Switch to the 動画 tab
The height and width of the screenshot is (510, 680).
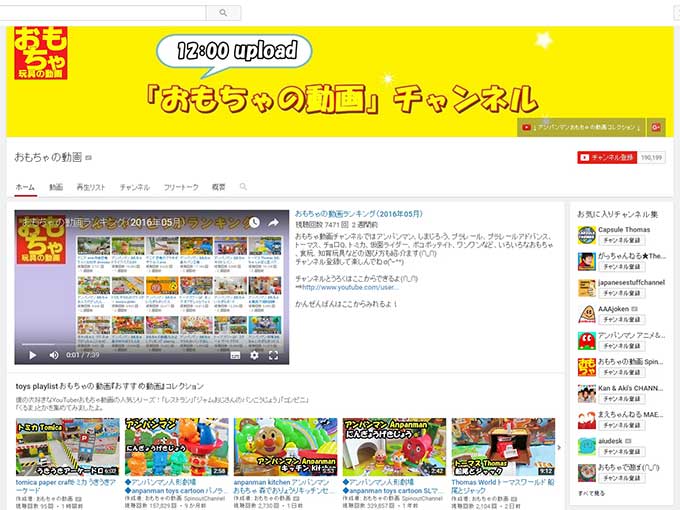(56, 187)
